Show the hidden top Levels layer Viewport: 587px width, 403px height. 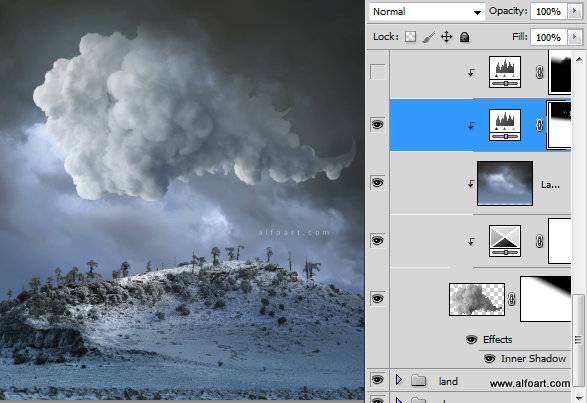(377, 72)
